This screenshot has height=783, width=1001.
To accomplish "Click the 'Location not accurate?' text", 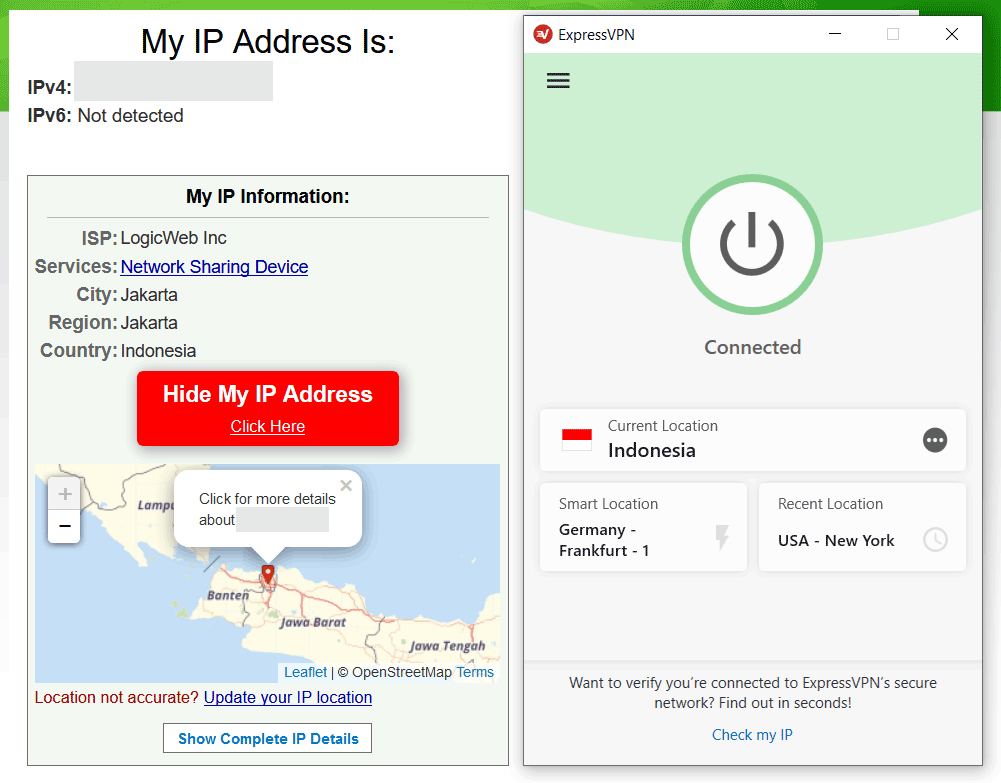I will (117, 697).
